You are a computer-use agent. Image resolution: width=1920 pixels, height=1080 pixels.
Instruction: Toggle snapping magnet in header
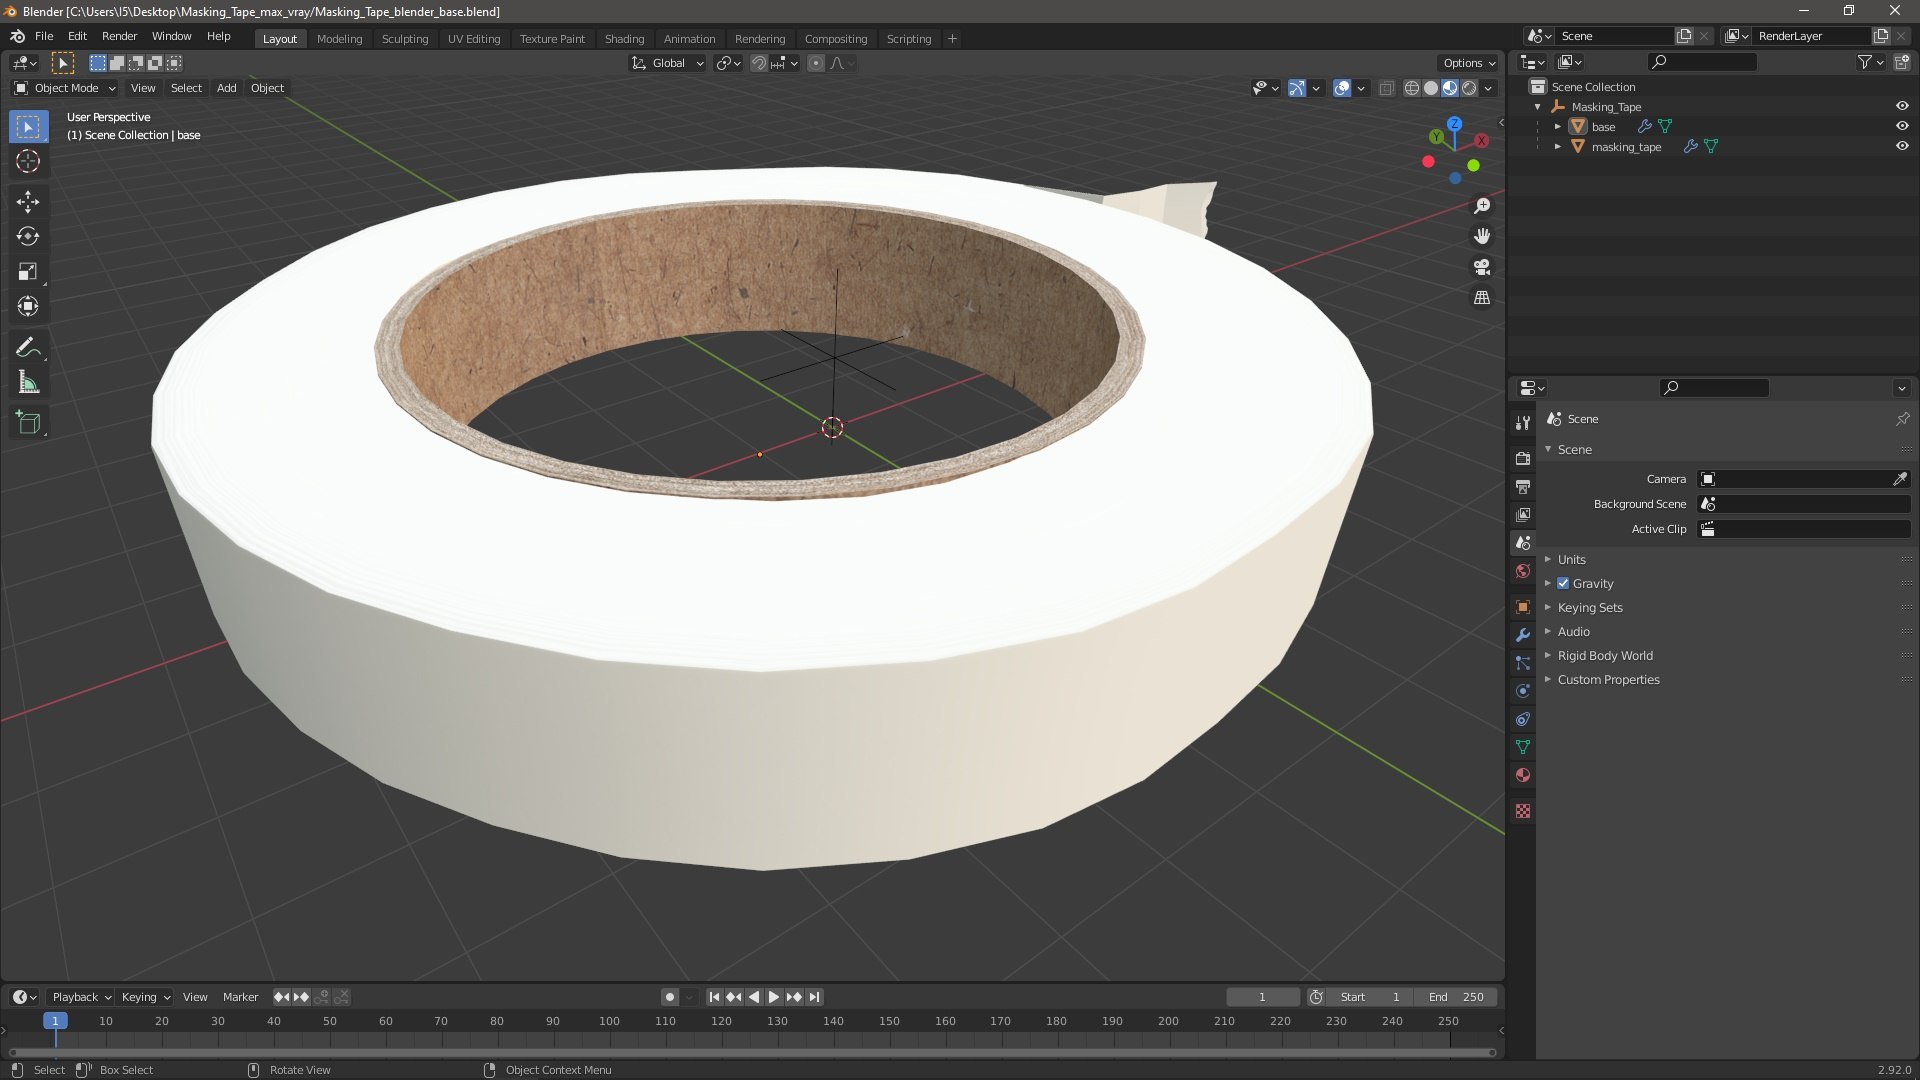(x=759, y=63)
